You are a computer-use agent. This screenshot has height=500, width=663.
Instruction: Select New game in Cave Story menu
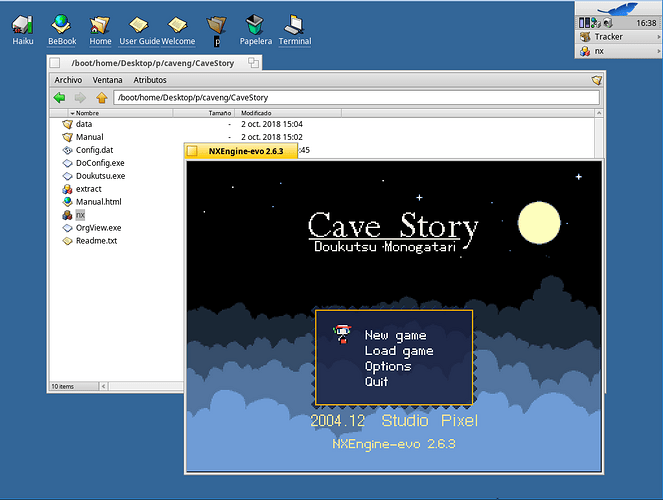pyautogui.click(x=395, y=335)
